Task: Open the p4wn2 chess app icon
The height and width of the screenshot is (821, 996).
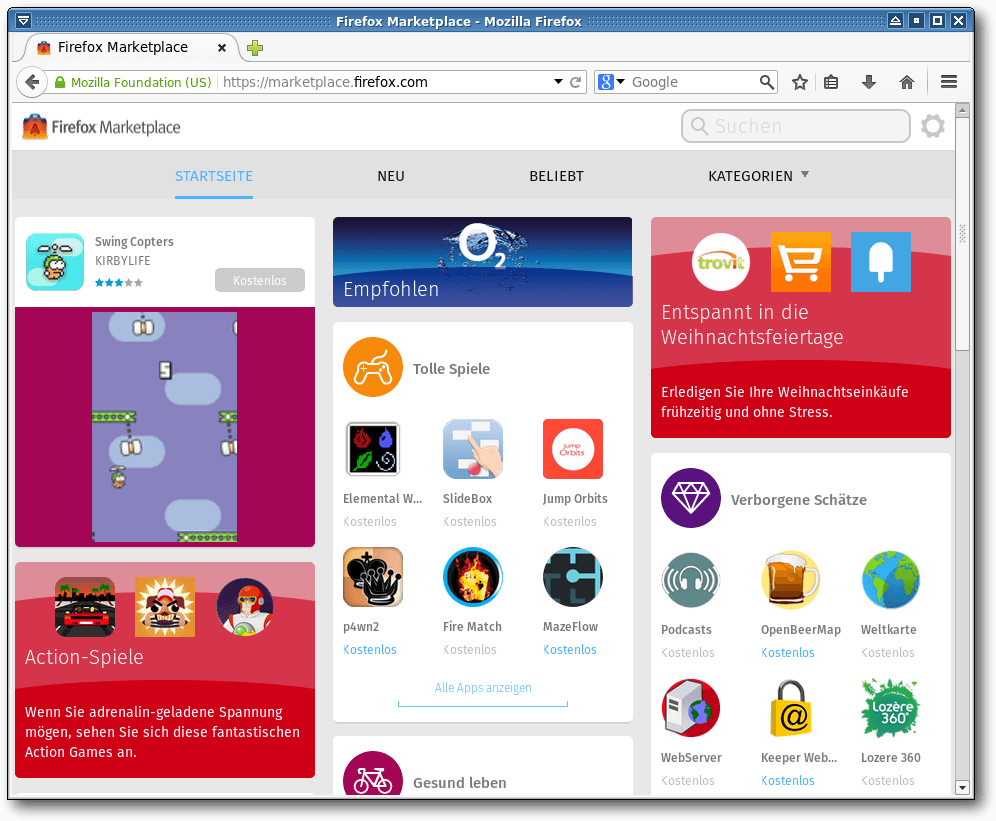Action: coord(373,577)
